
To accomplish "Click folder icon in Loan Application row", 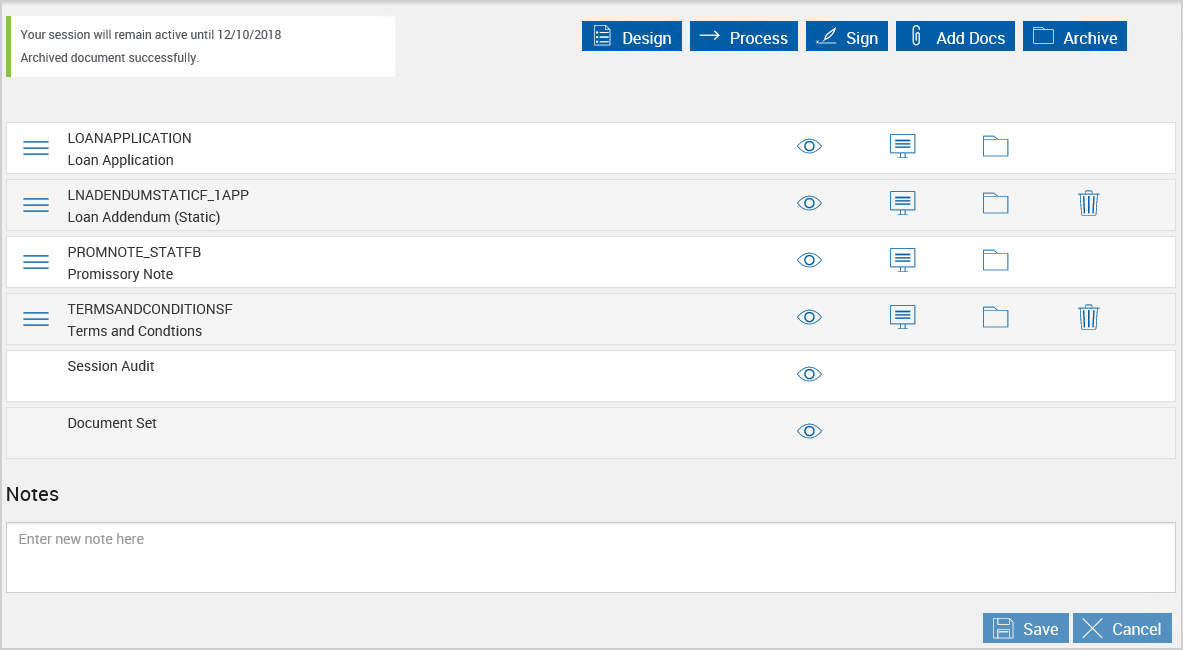I will [995, 146].
